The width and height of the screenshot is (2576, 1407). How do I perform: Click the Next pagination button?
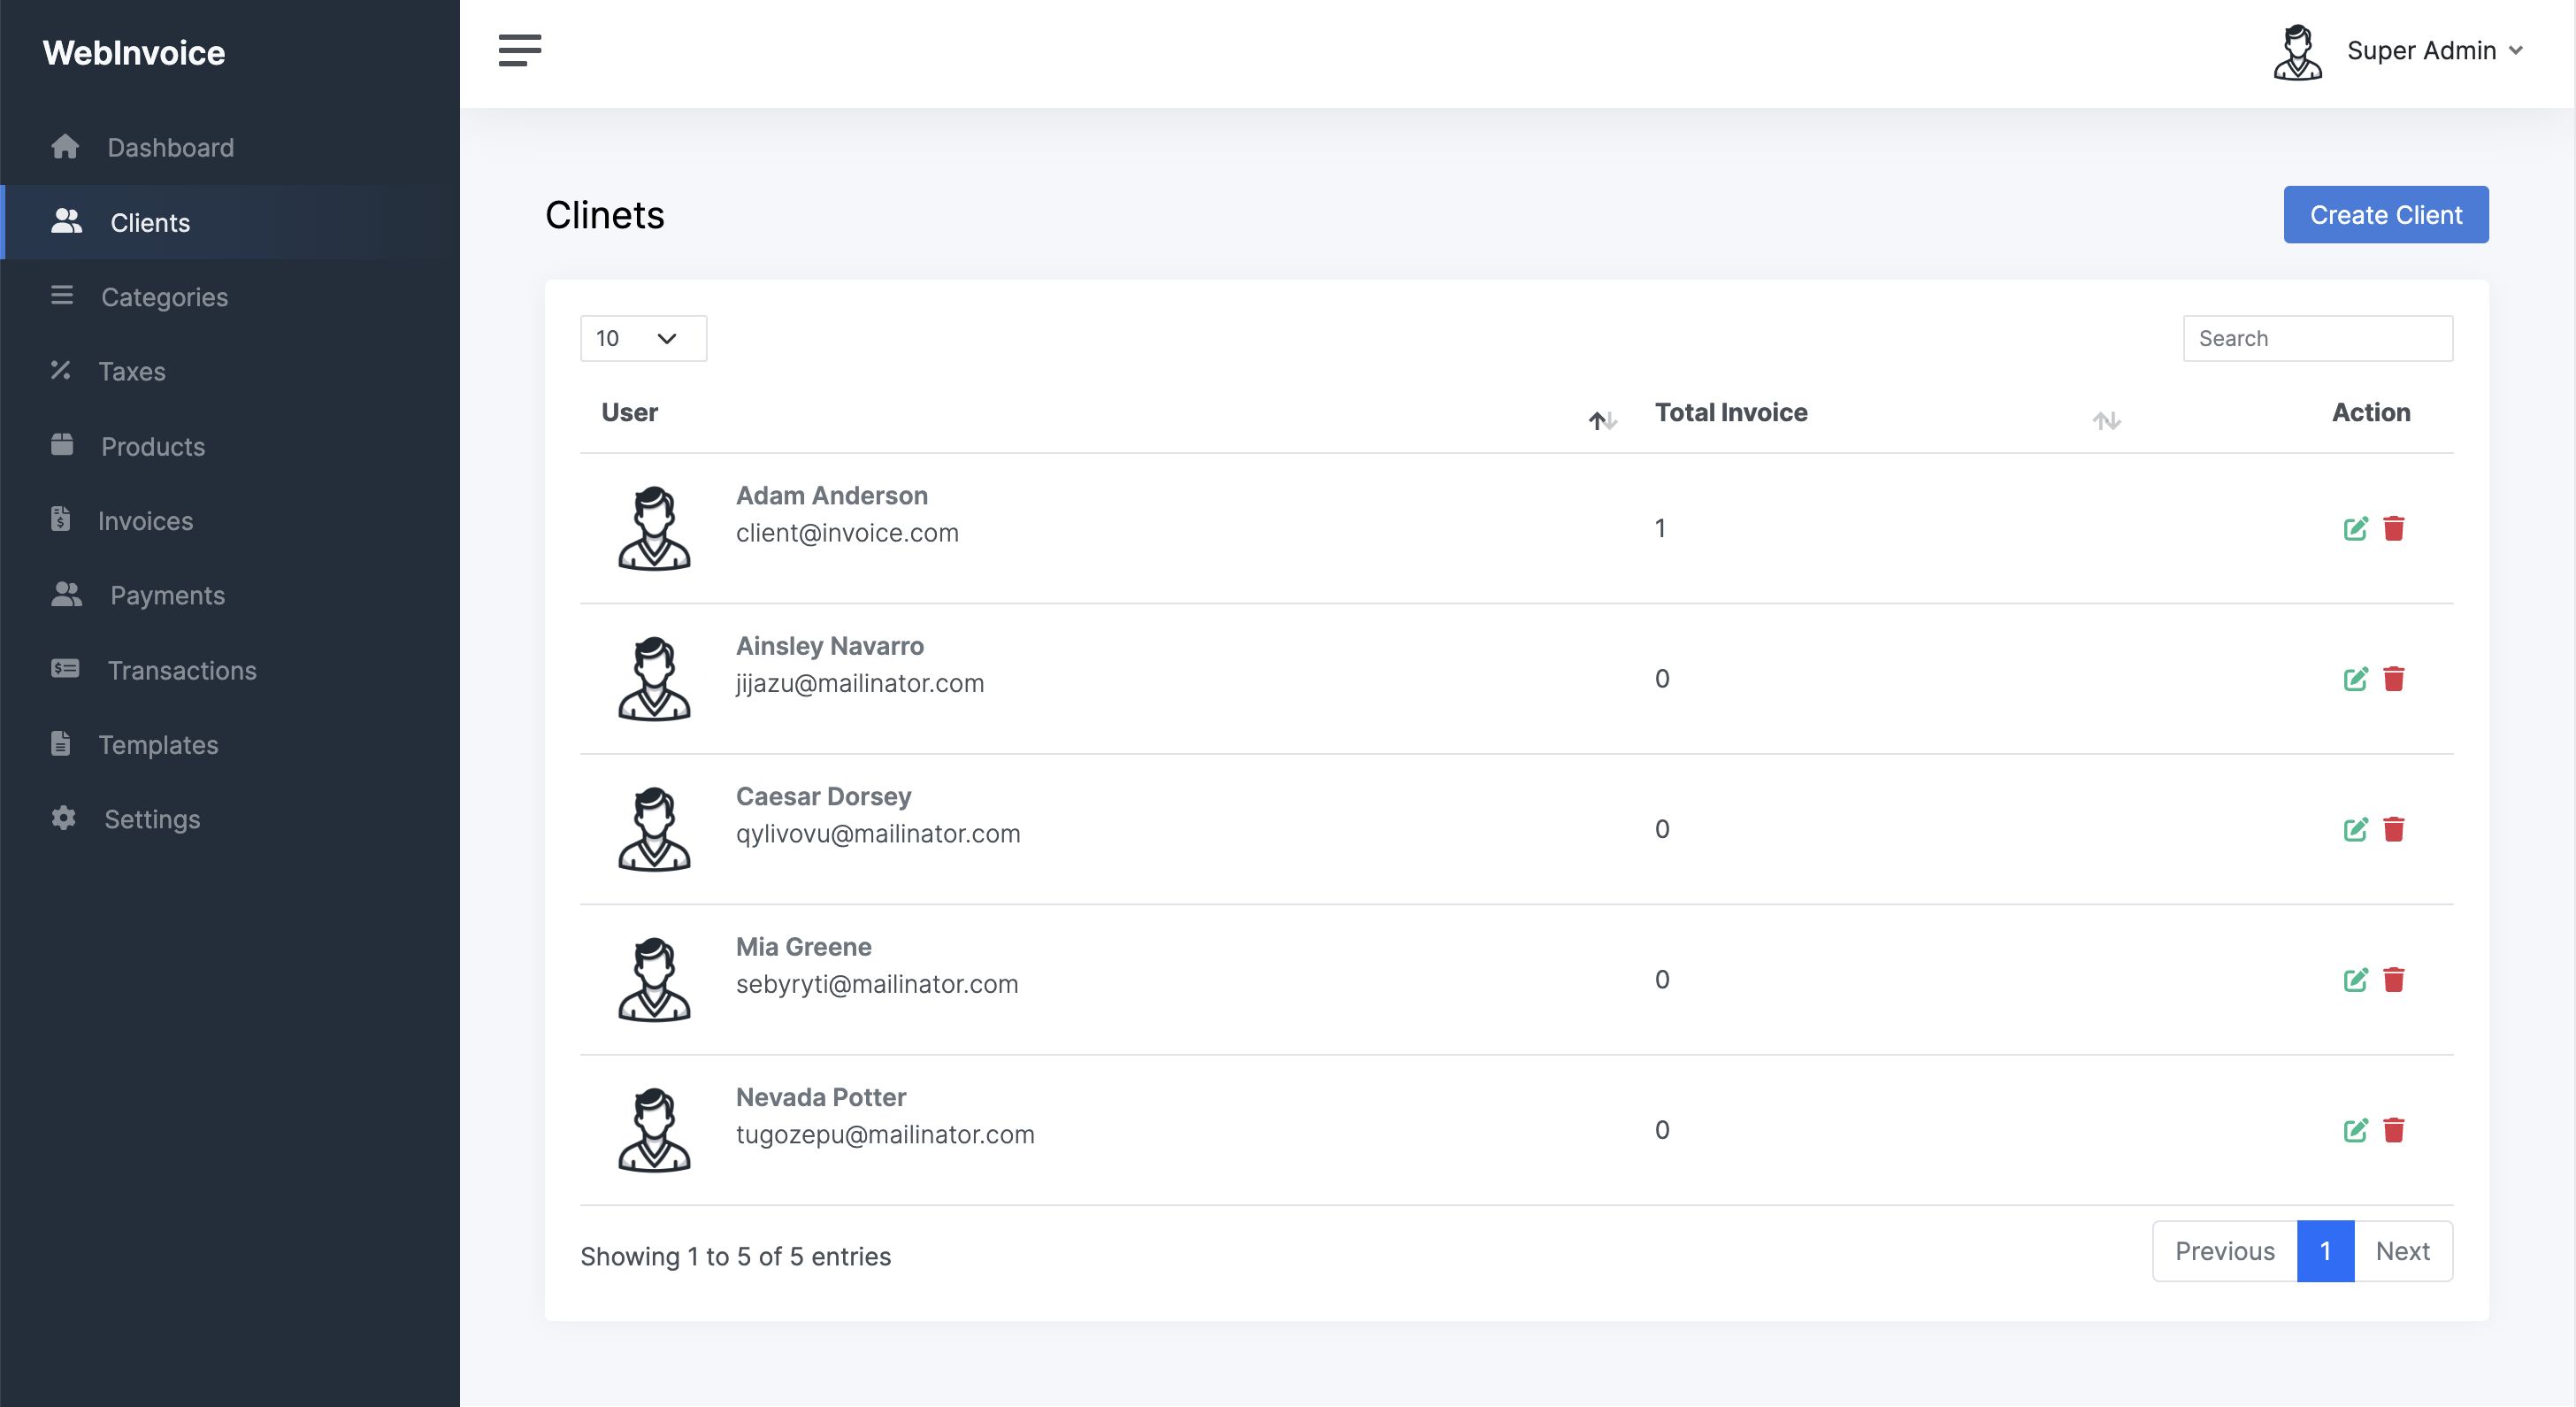pyautogui.click(x=2402, y=1251)
